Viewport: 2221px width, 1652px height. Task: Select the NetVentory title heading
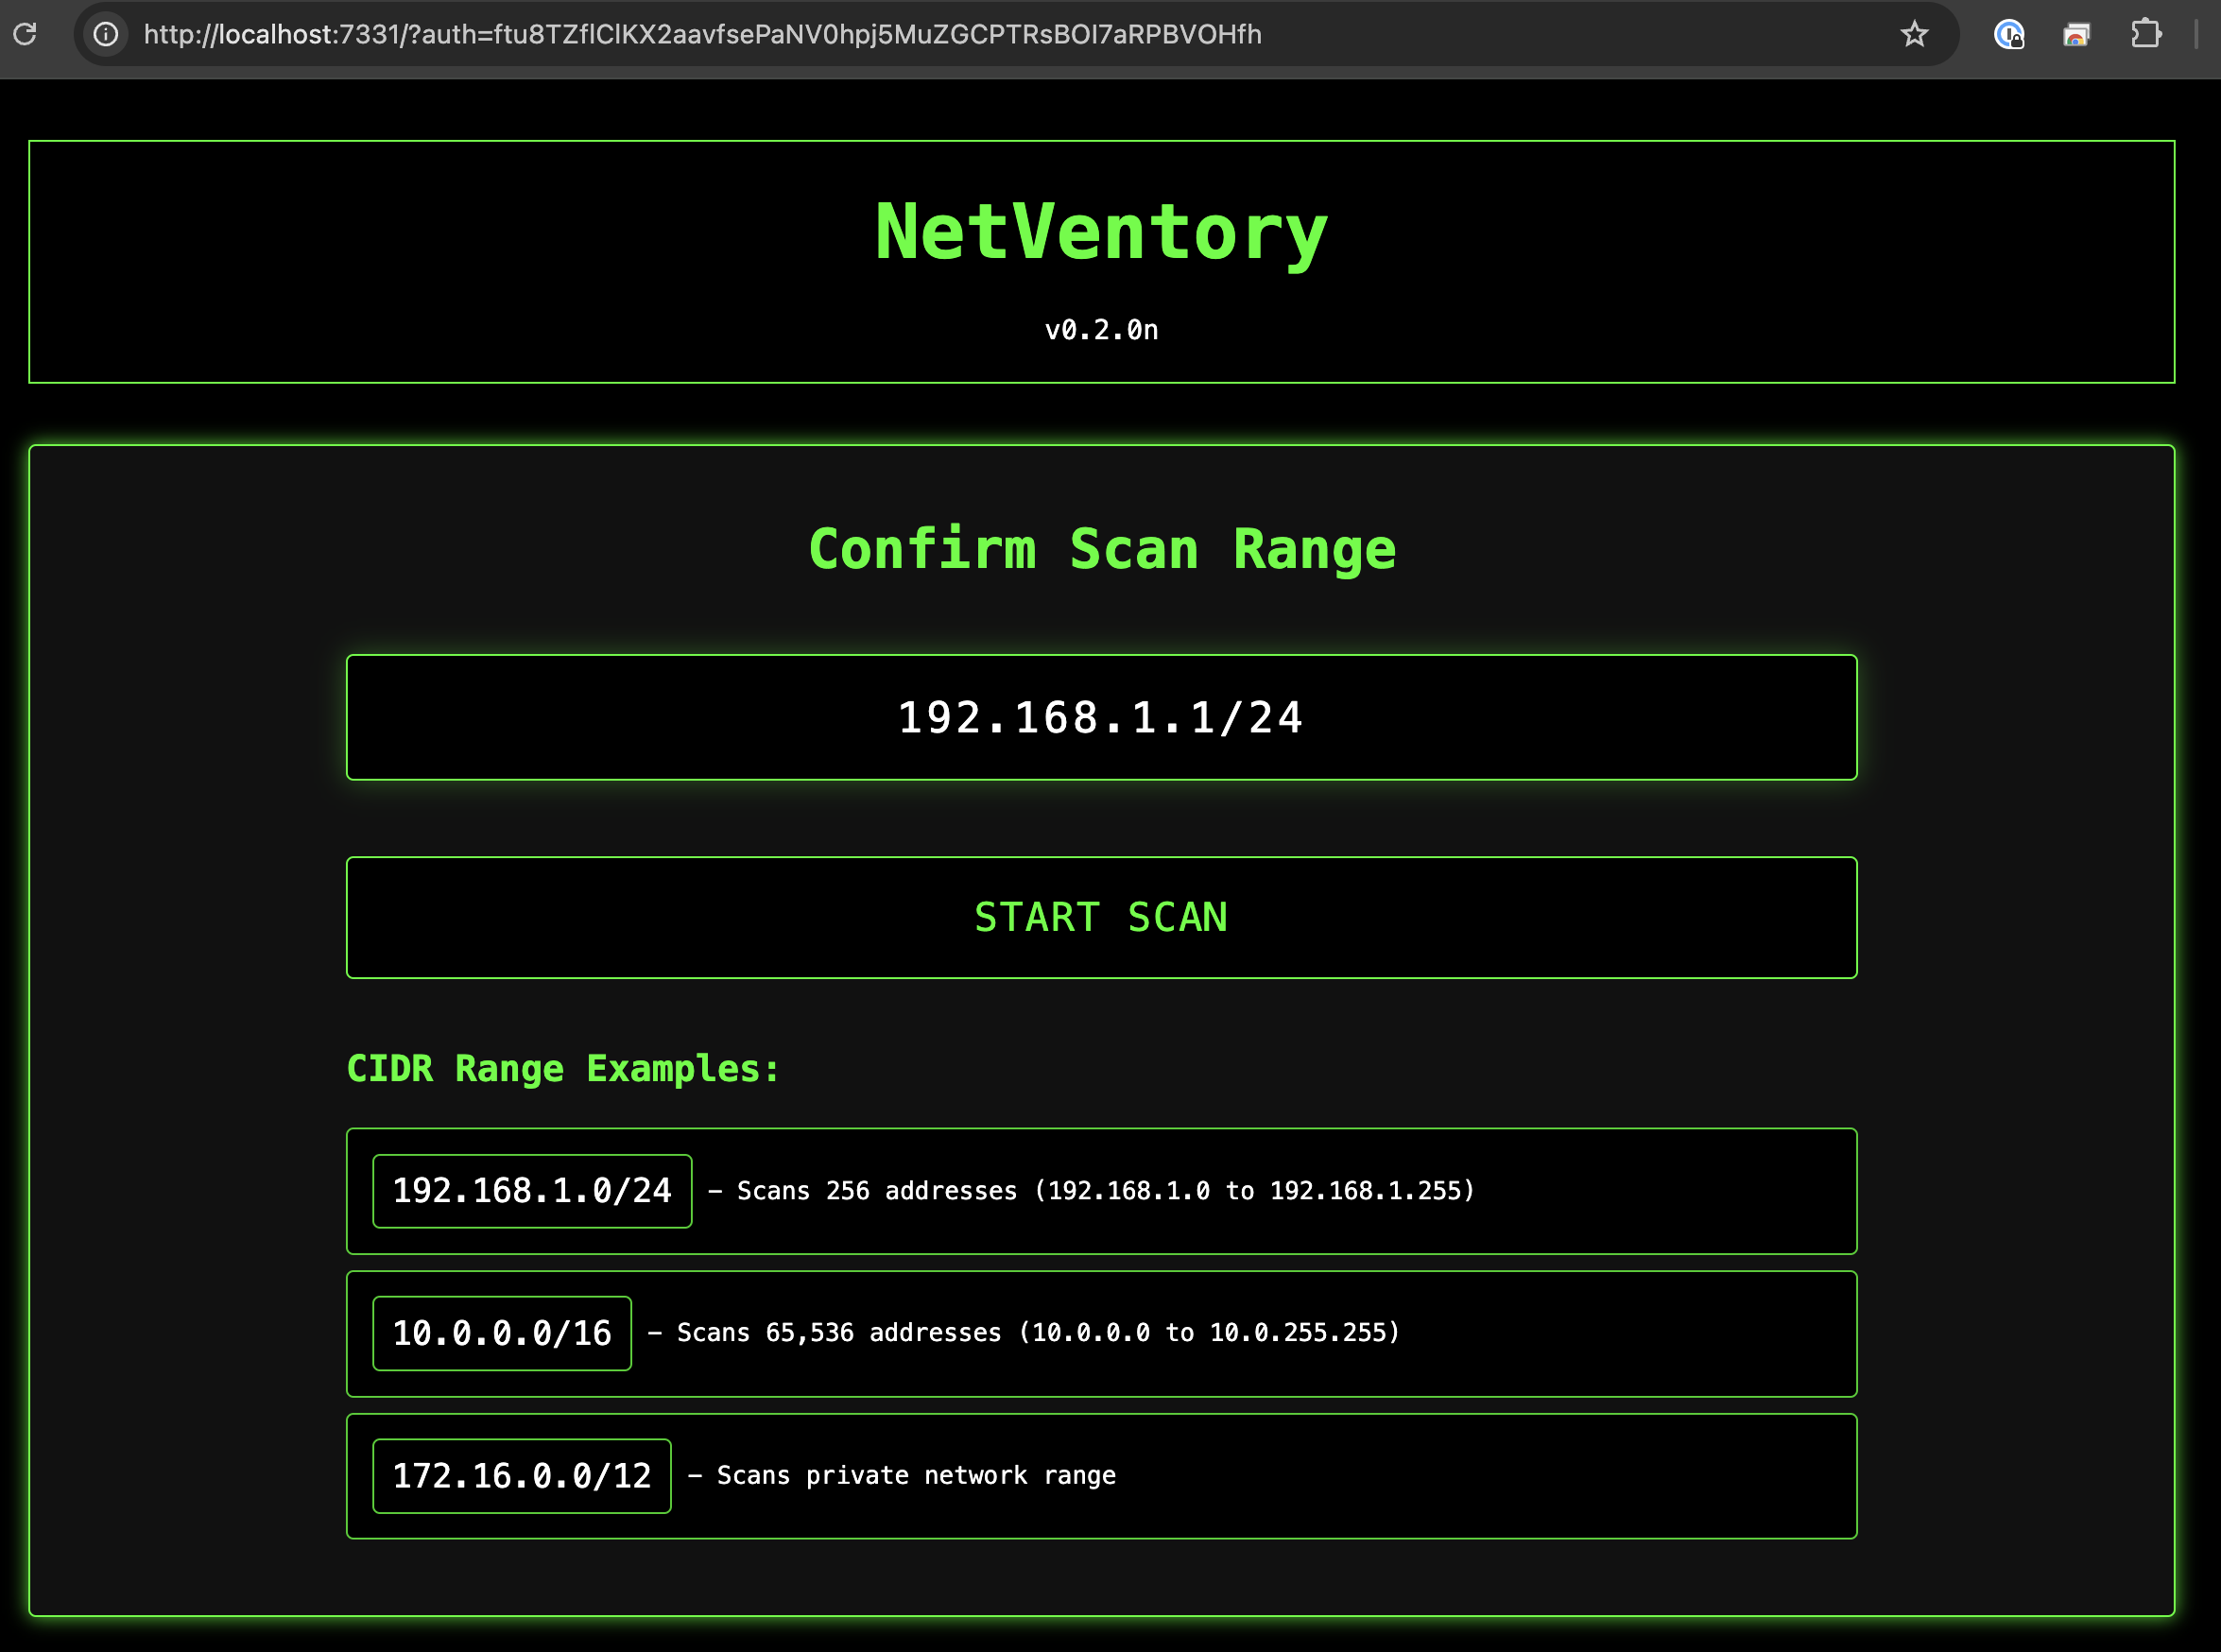click(x=1101, y=233)
